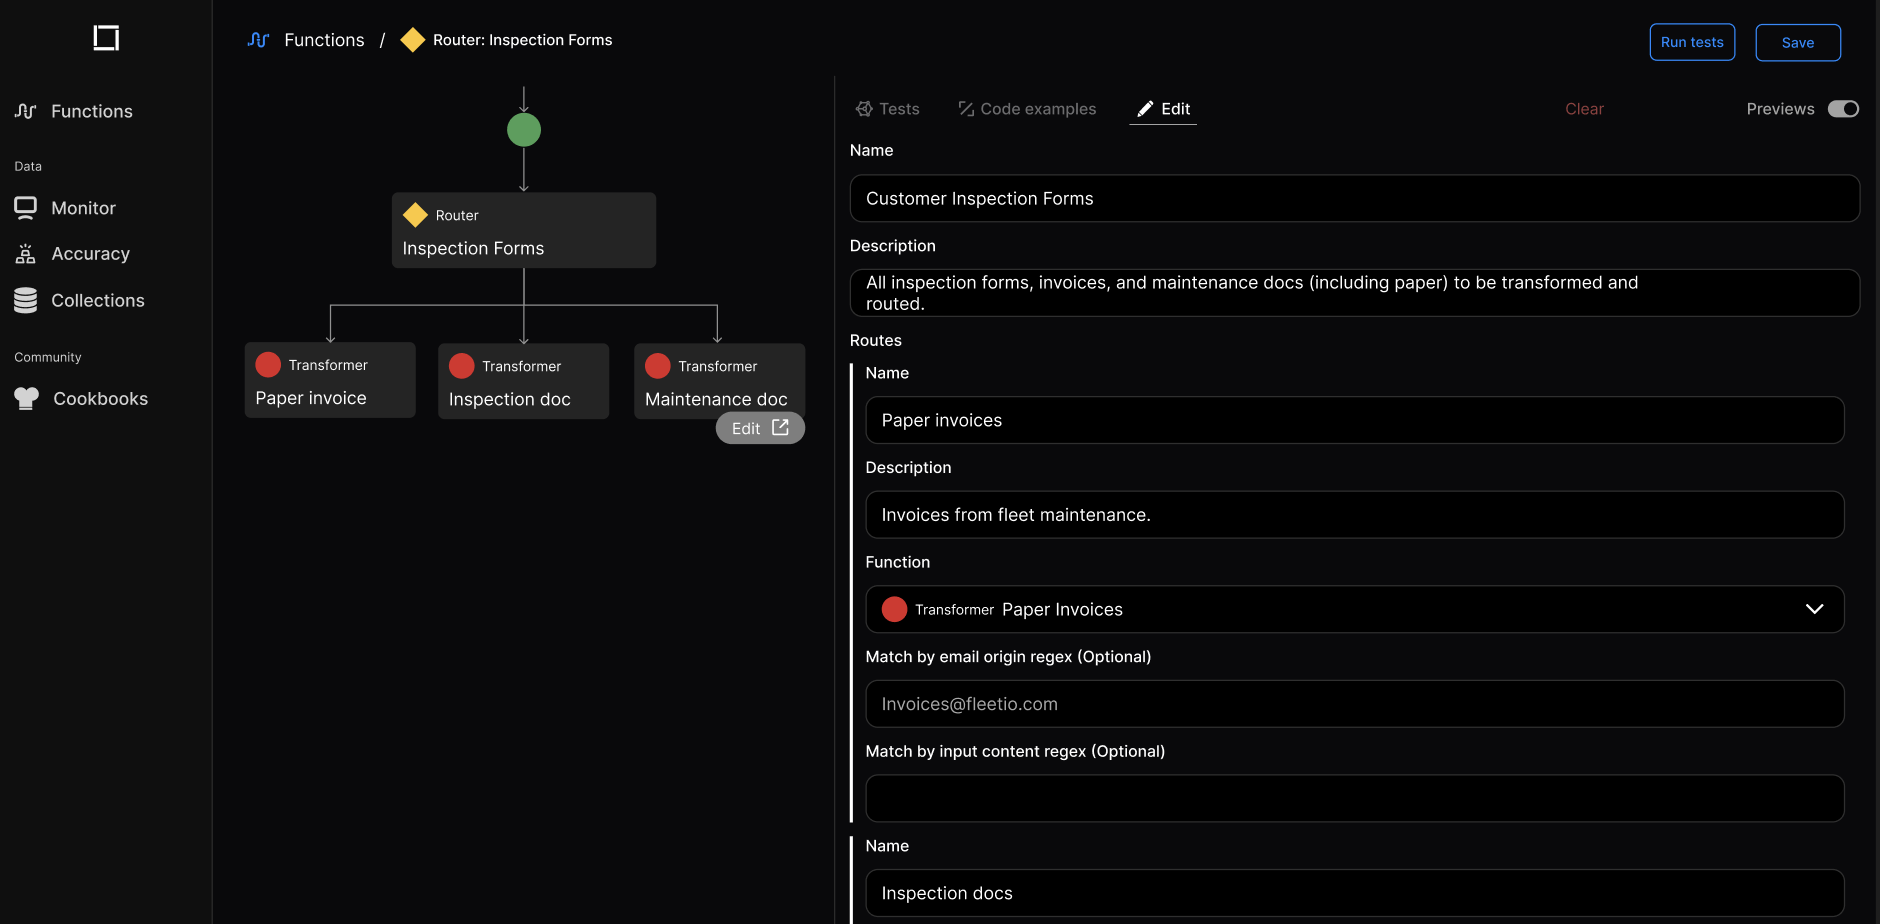Switch to the Tests tab
The height and width of the screenshot is (924, 1880).
(888, 109)
